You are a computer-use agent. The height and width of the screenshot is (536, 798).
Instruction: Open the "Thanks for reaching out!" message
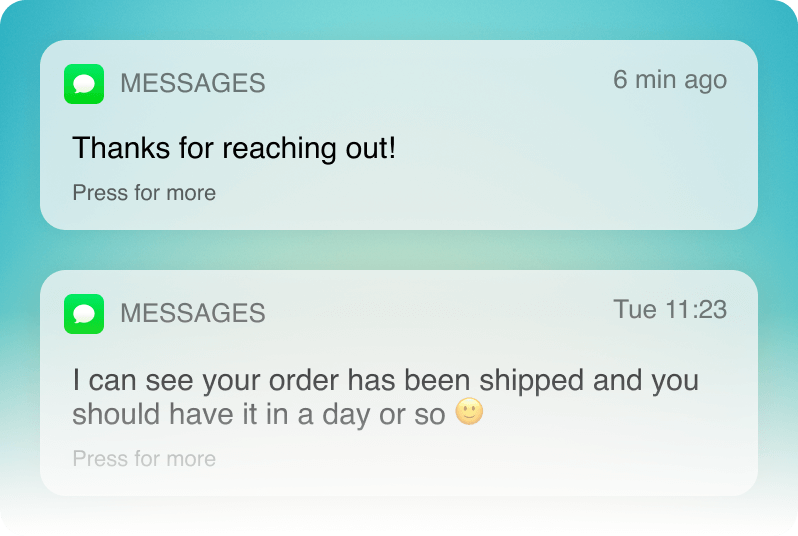234,149
